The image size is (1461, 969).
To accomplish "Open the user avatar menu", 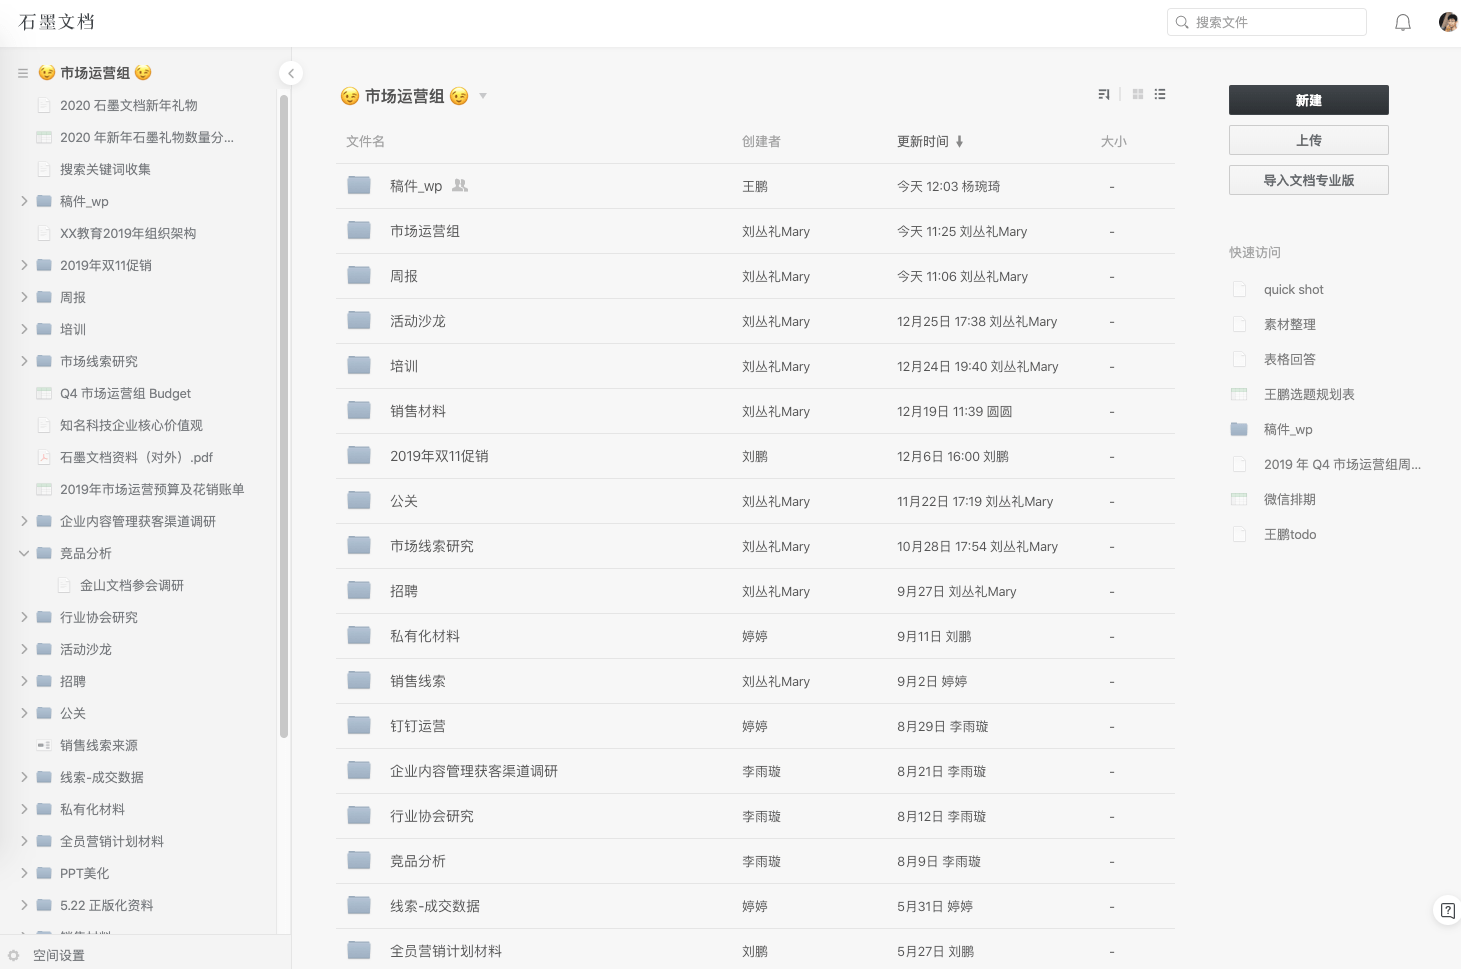I will (1448, 22).
